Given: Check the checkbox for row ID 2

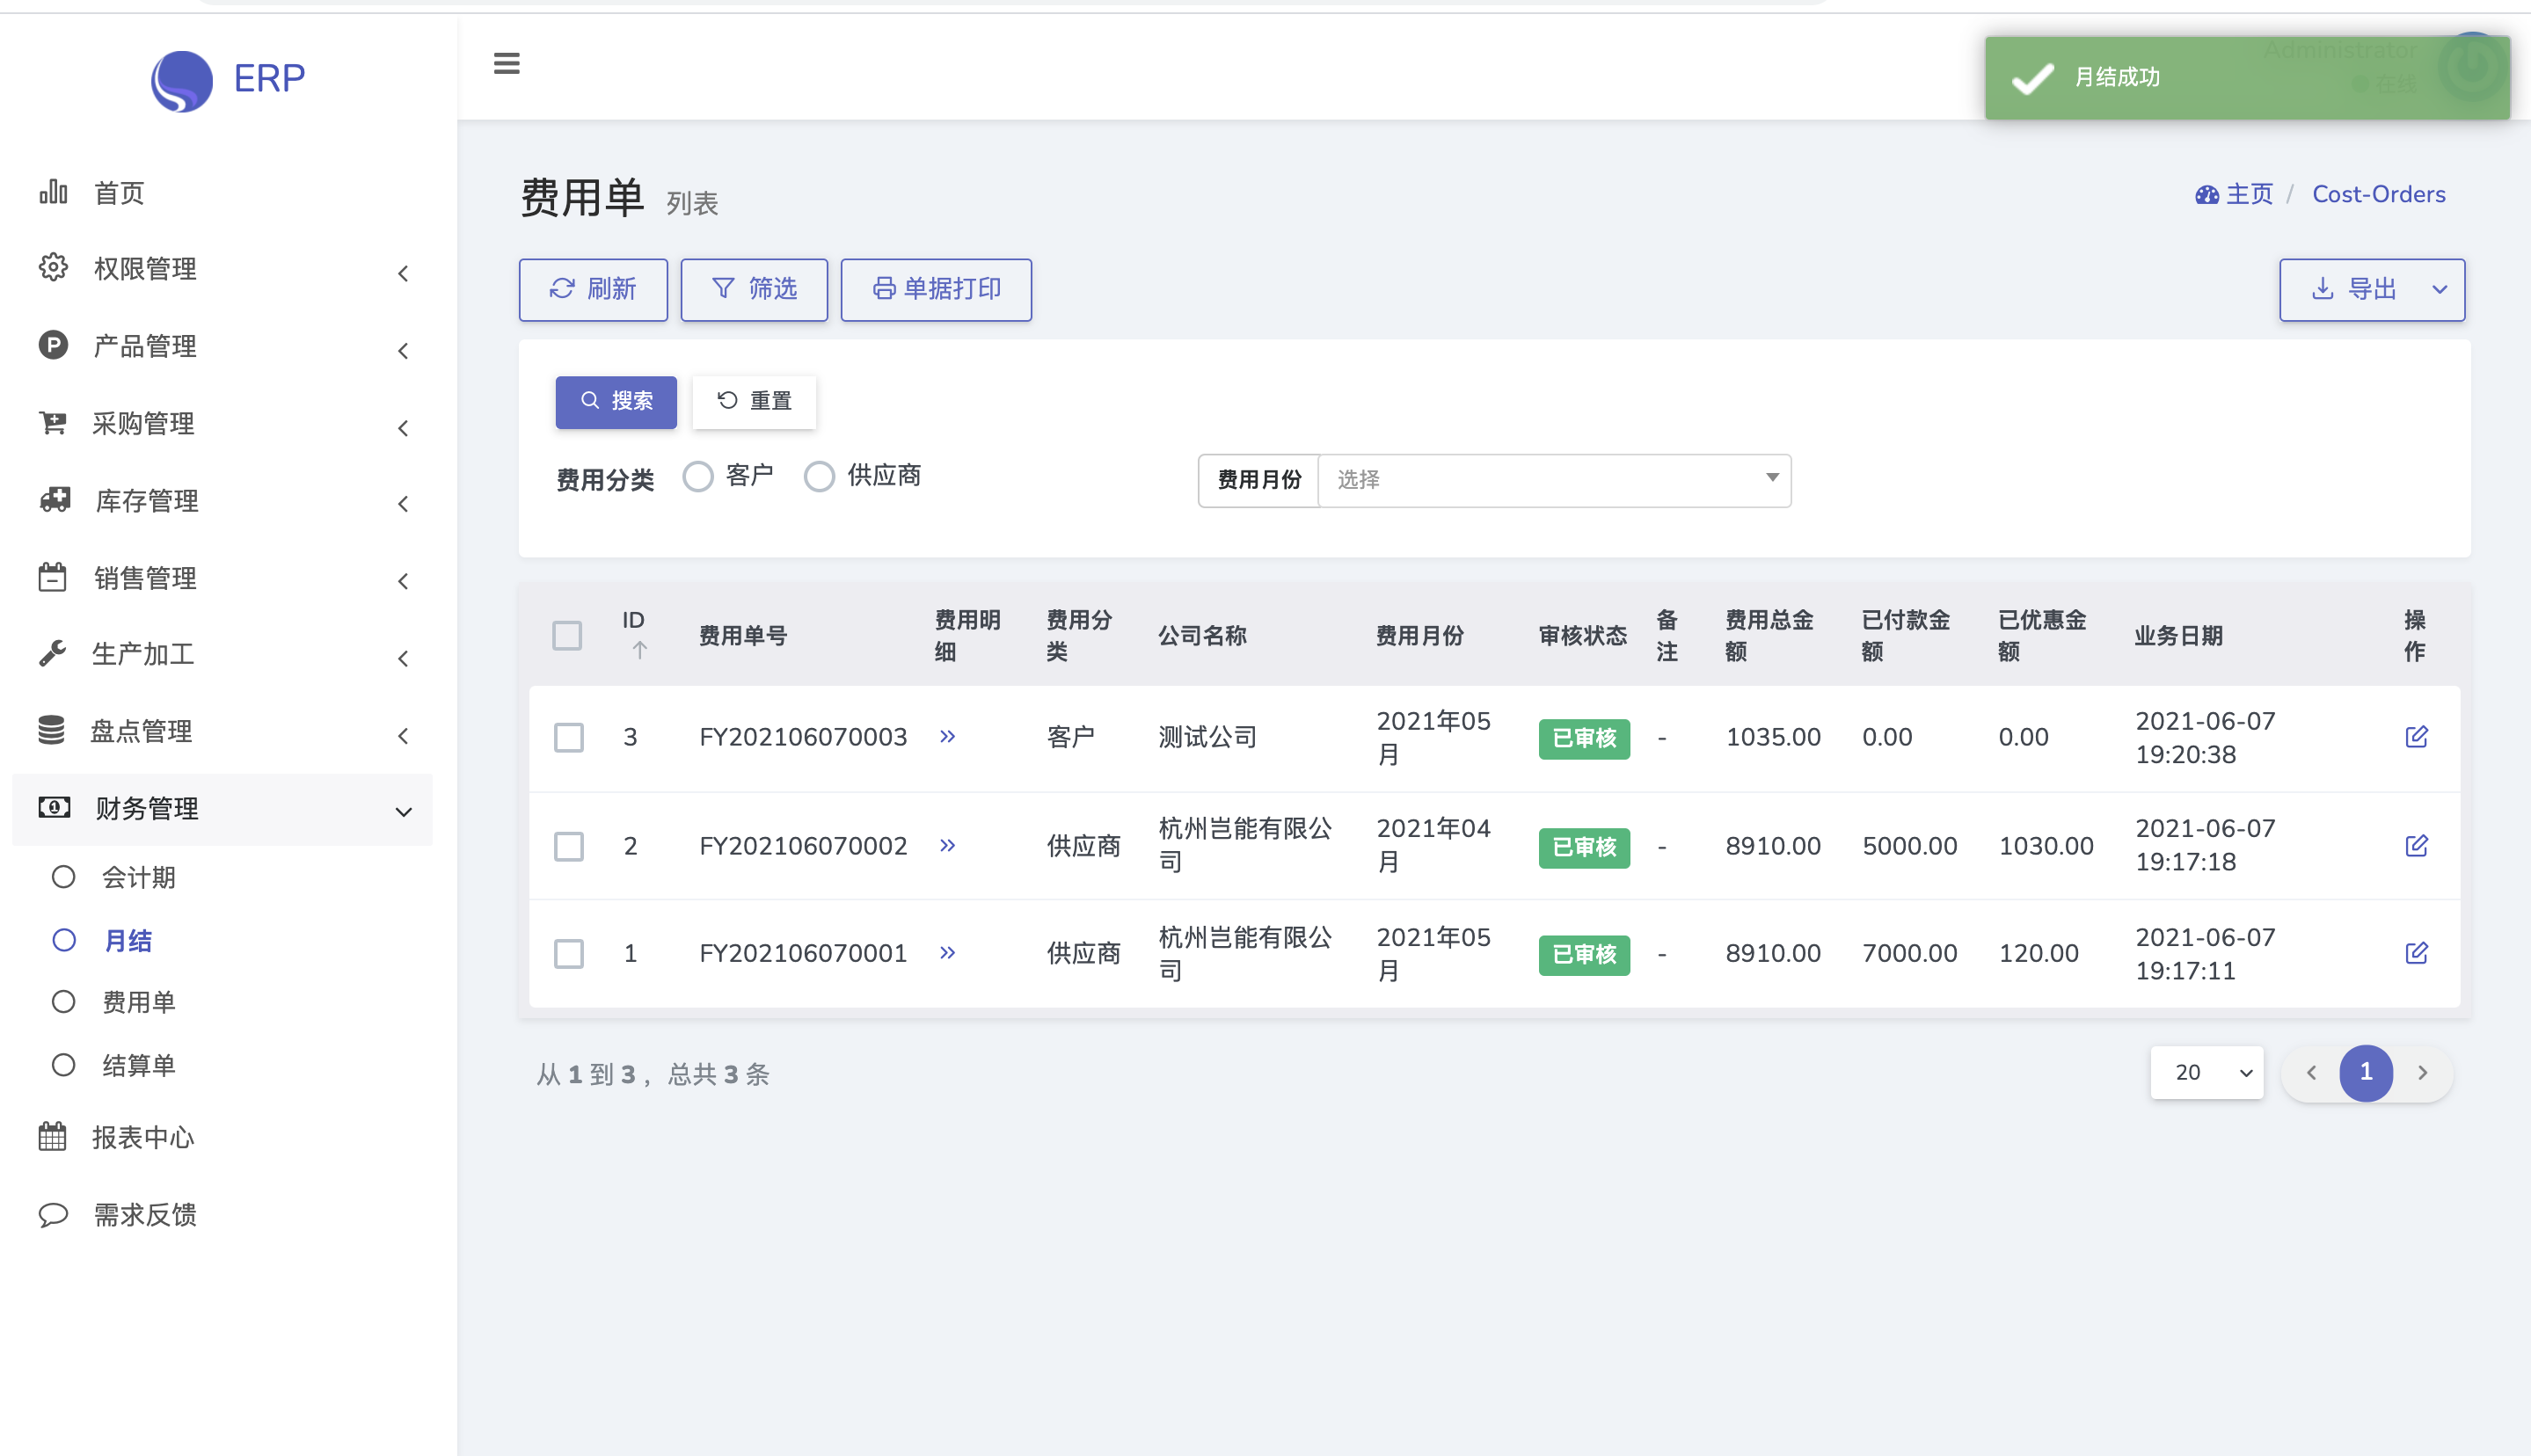Looking at the screenshot, I should coord(569,847).
